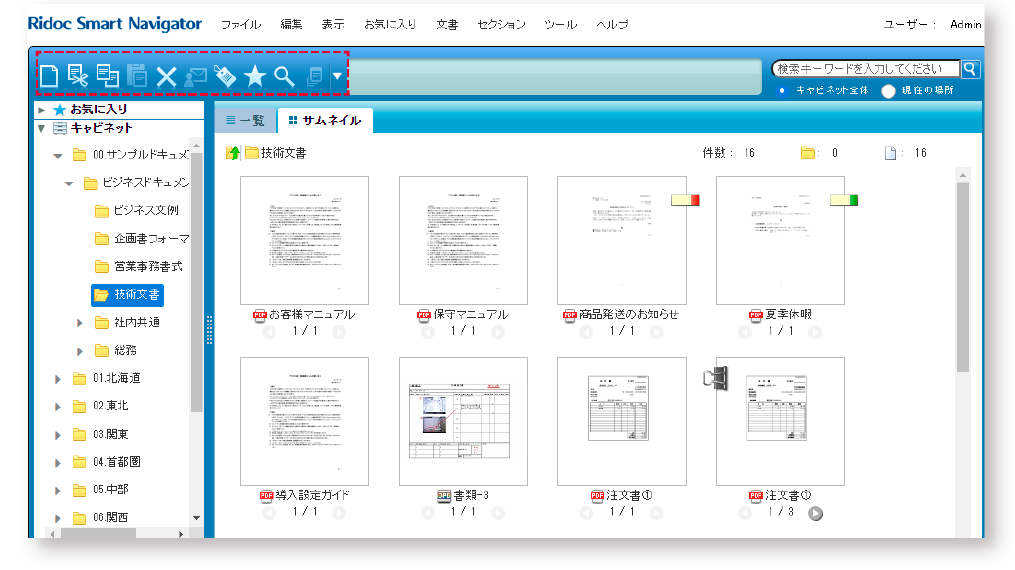Switch to the 一覧 list tab
Image resolution: width=1015 pixels, height=570 pixels.
[x=245, y=120]
